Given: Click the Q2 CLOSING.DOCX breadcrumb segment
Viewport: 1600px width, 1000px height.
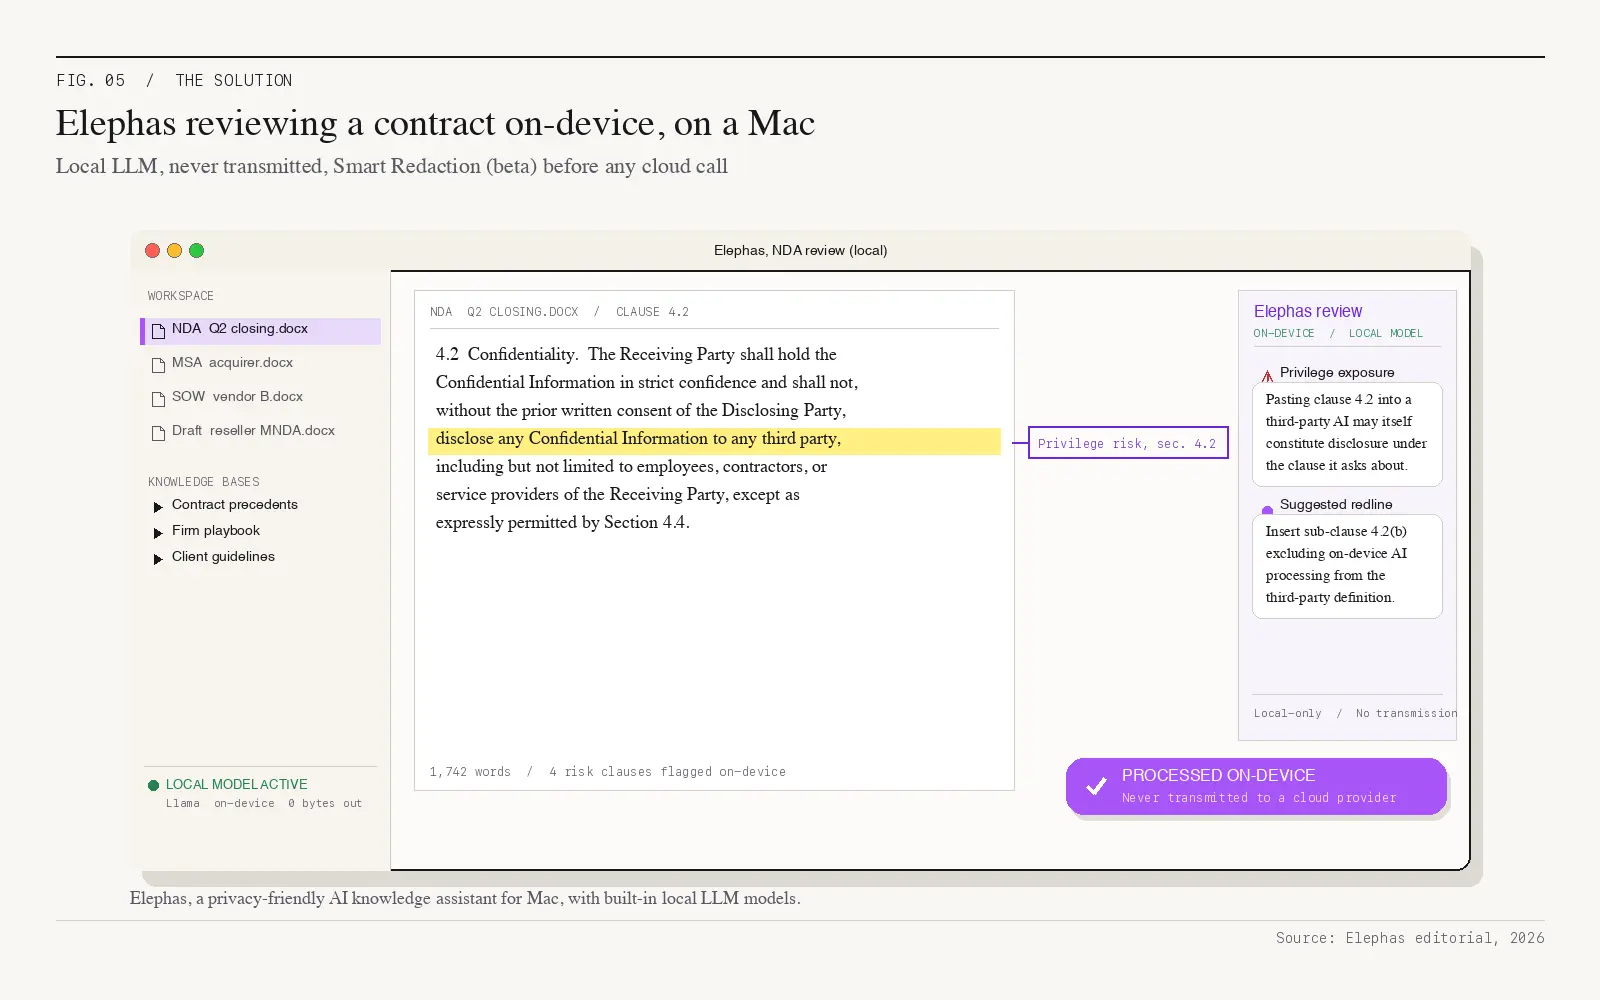Looking at the screenshot, I should click(523, 312).
